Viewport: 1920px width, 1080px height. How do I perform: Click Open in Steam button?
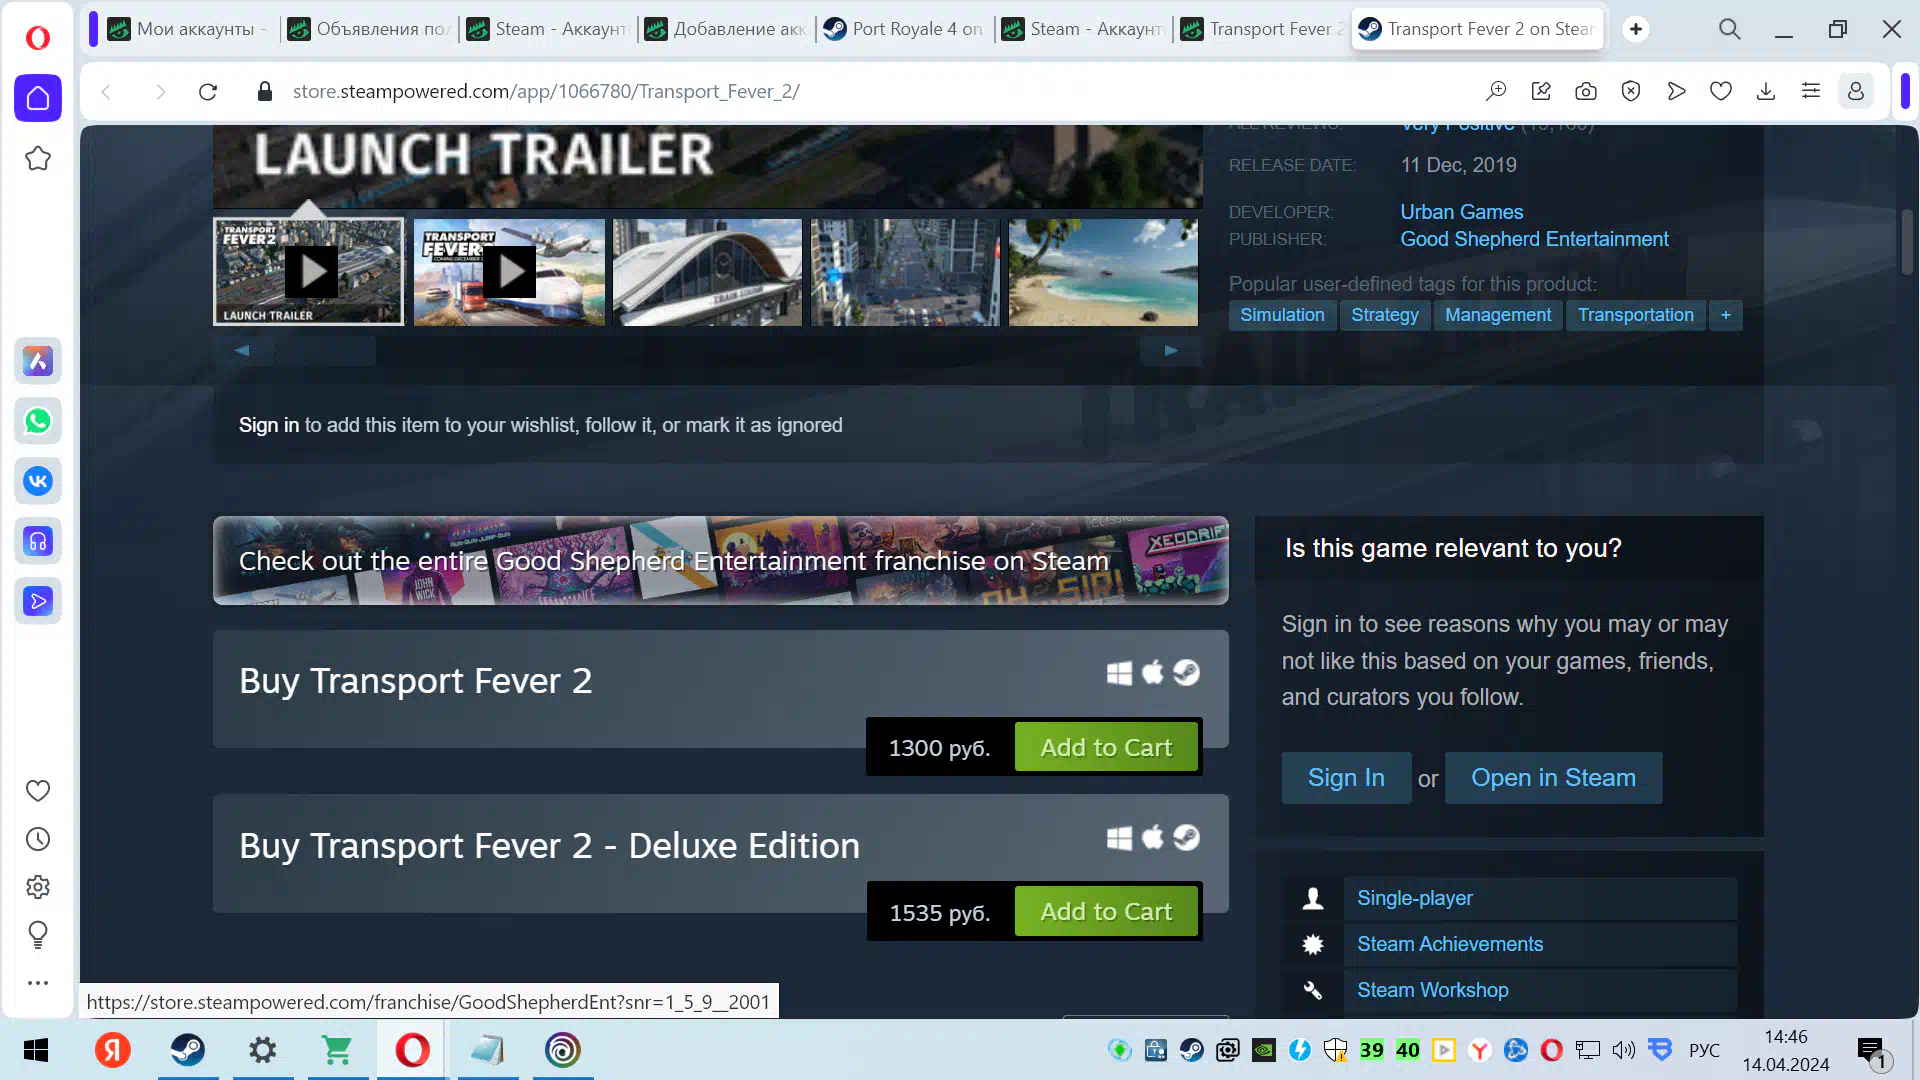click(x=1553, y=778)
